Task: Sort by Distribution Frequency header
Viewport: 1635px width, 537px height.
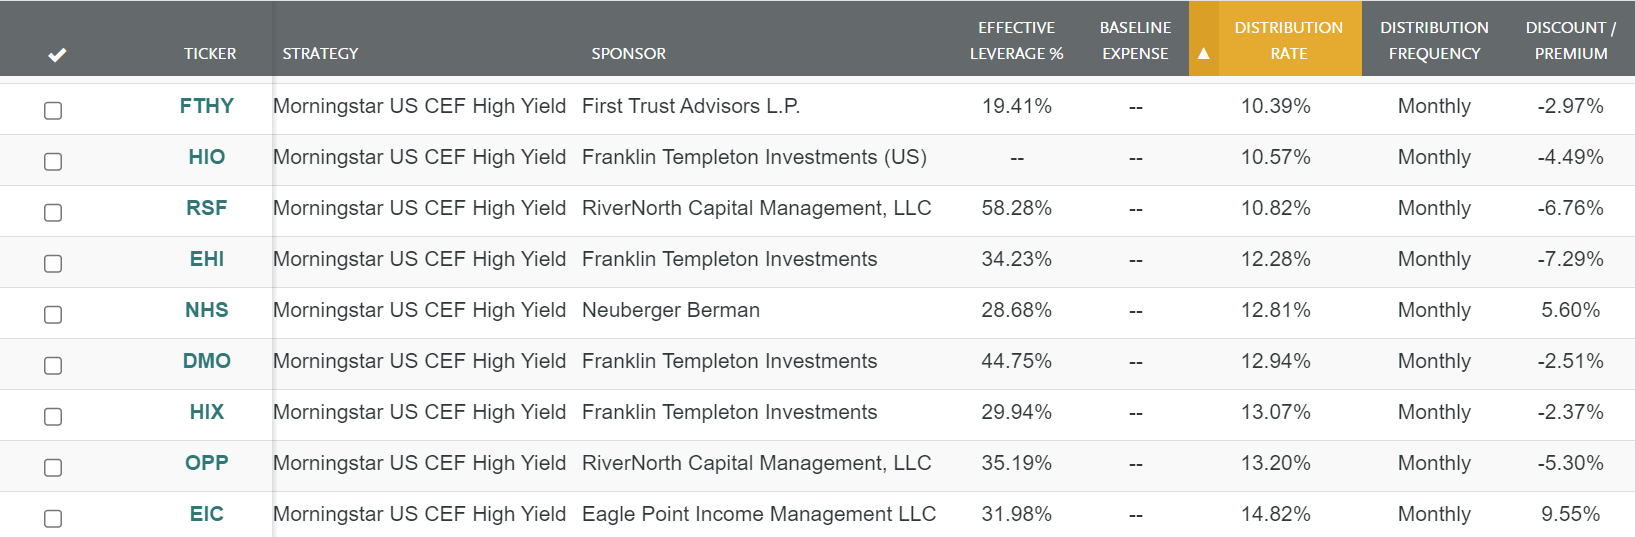Action: pos(1434,40)
